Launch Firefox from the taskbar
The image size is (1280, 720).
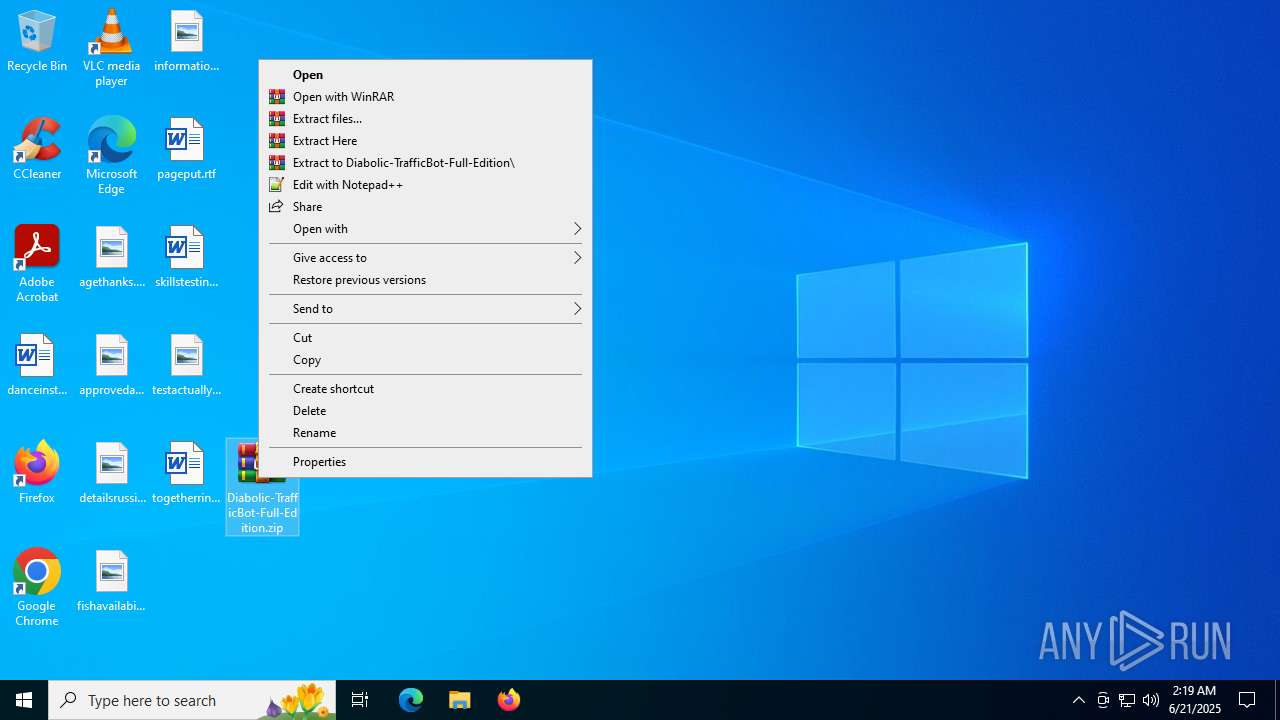pos(509,700)
